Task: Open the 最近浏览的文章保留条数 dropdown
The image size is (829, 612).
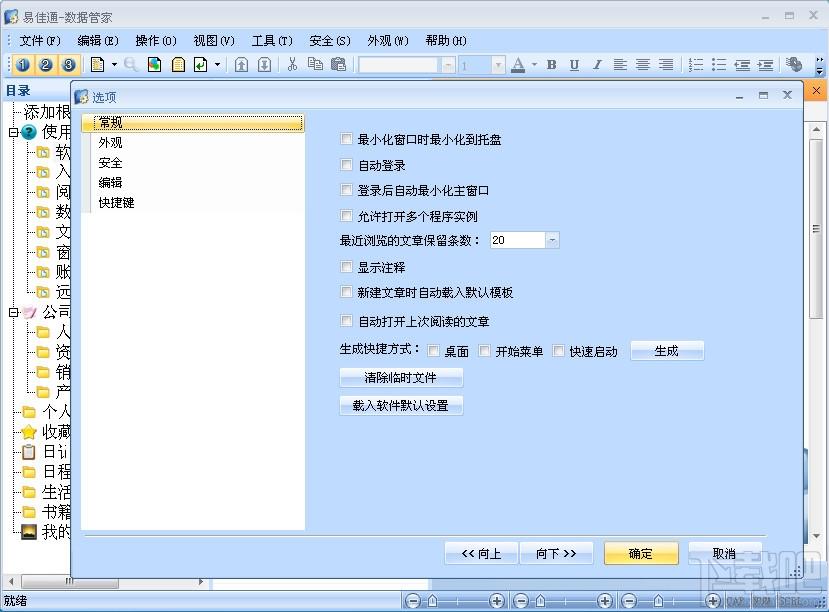Action: click(551, 240)
